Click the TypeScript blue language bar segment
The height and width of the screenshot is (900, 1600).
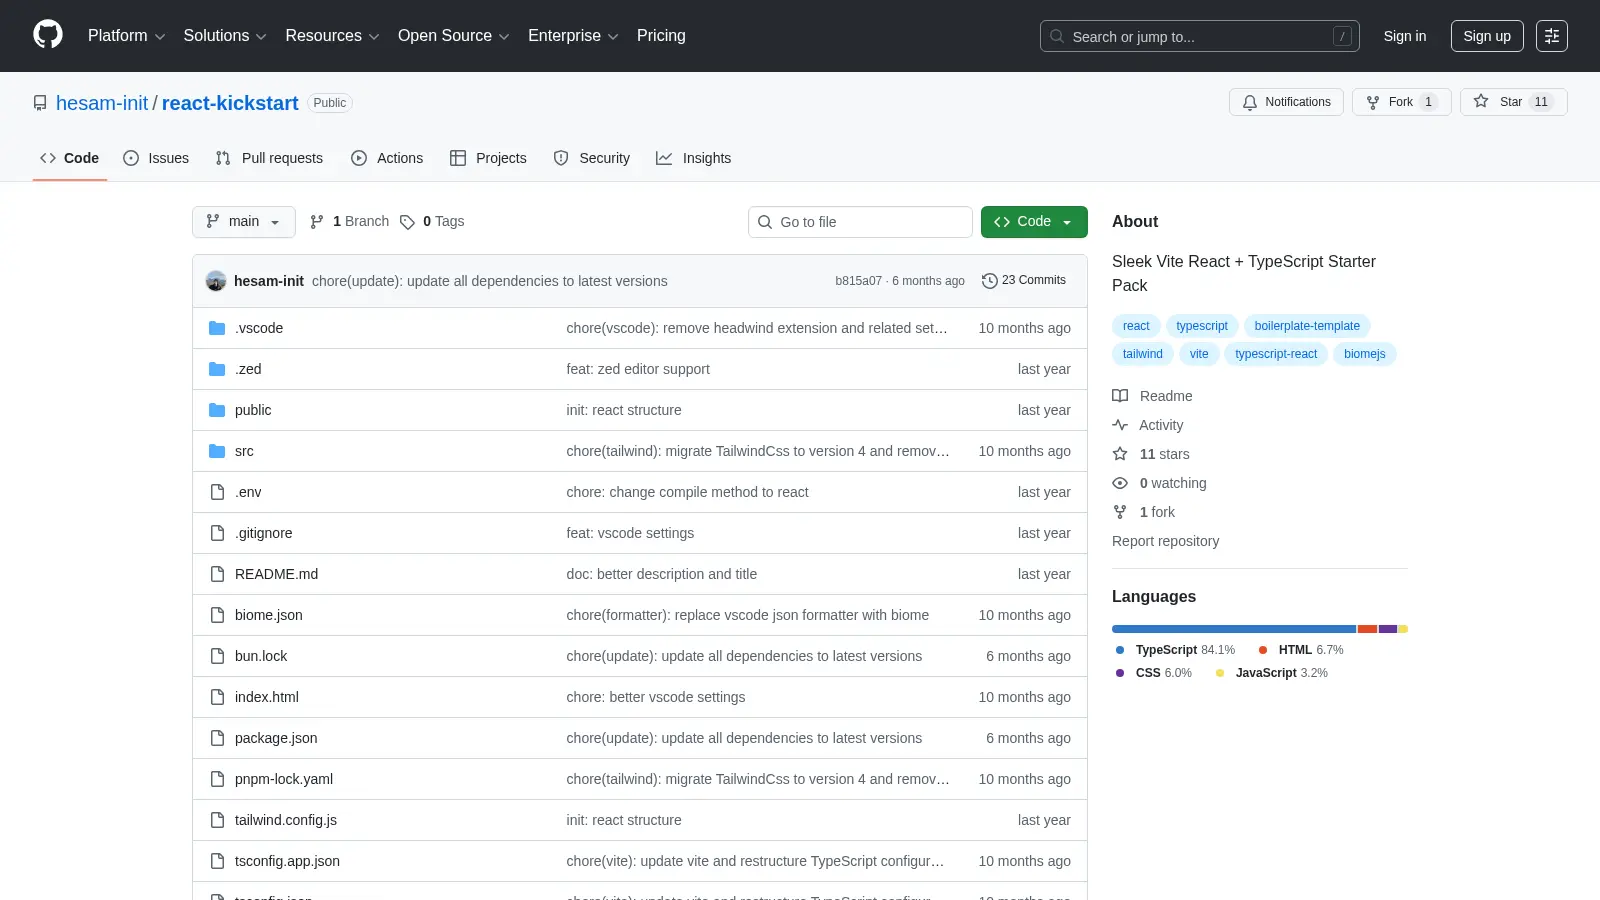point(1234,629)
